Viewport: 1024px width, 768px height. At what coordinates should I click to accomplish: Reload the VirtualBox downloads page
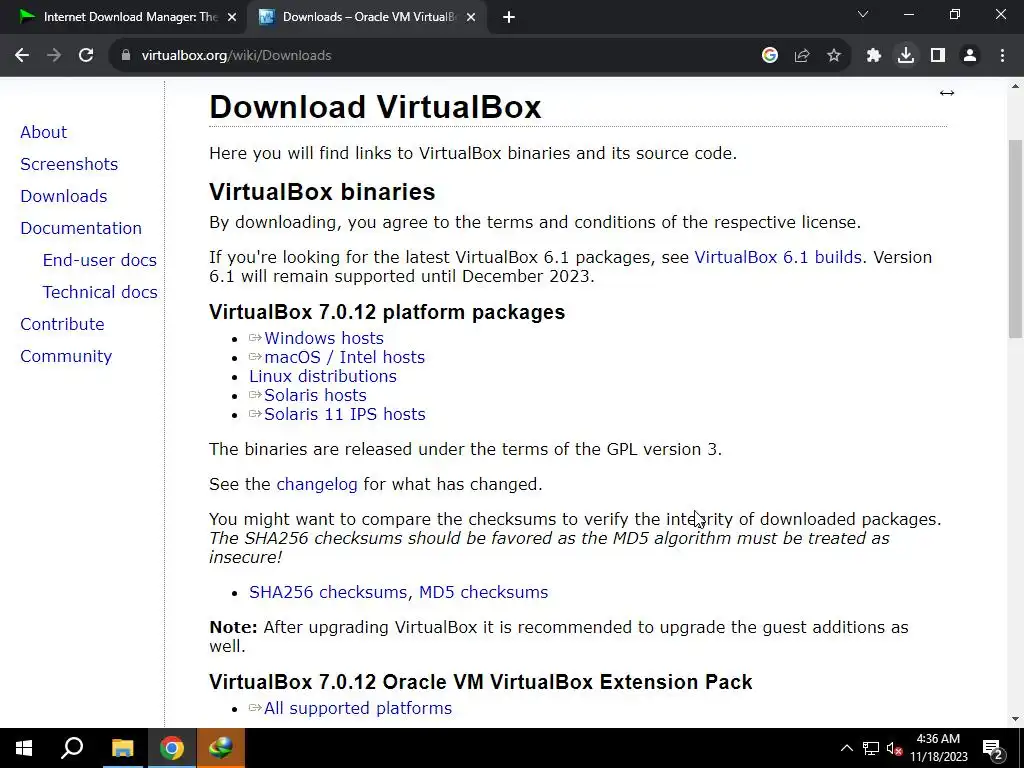click(86, 56)
